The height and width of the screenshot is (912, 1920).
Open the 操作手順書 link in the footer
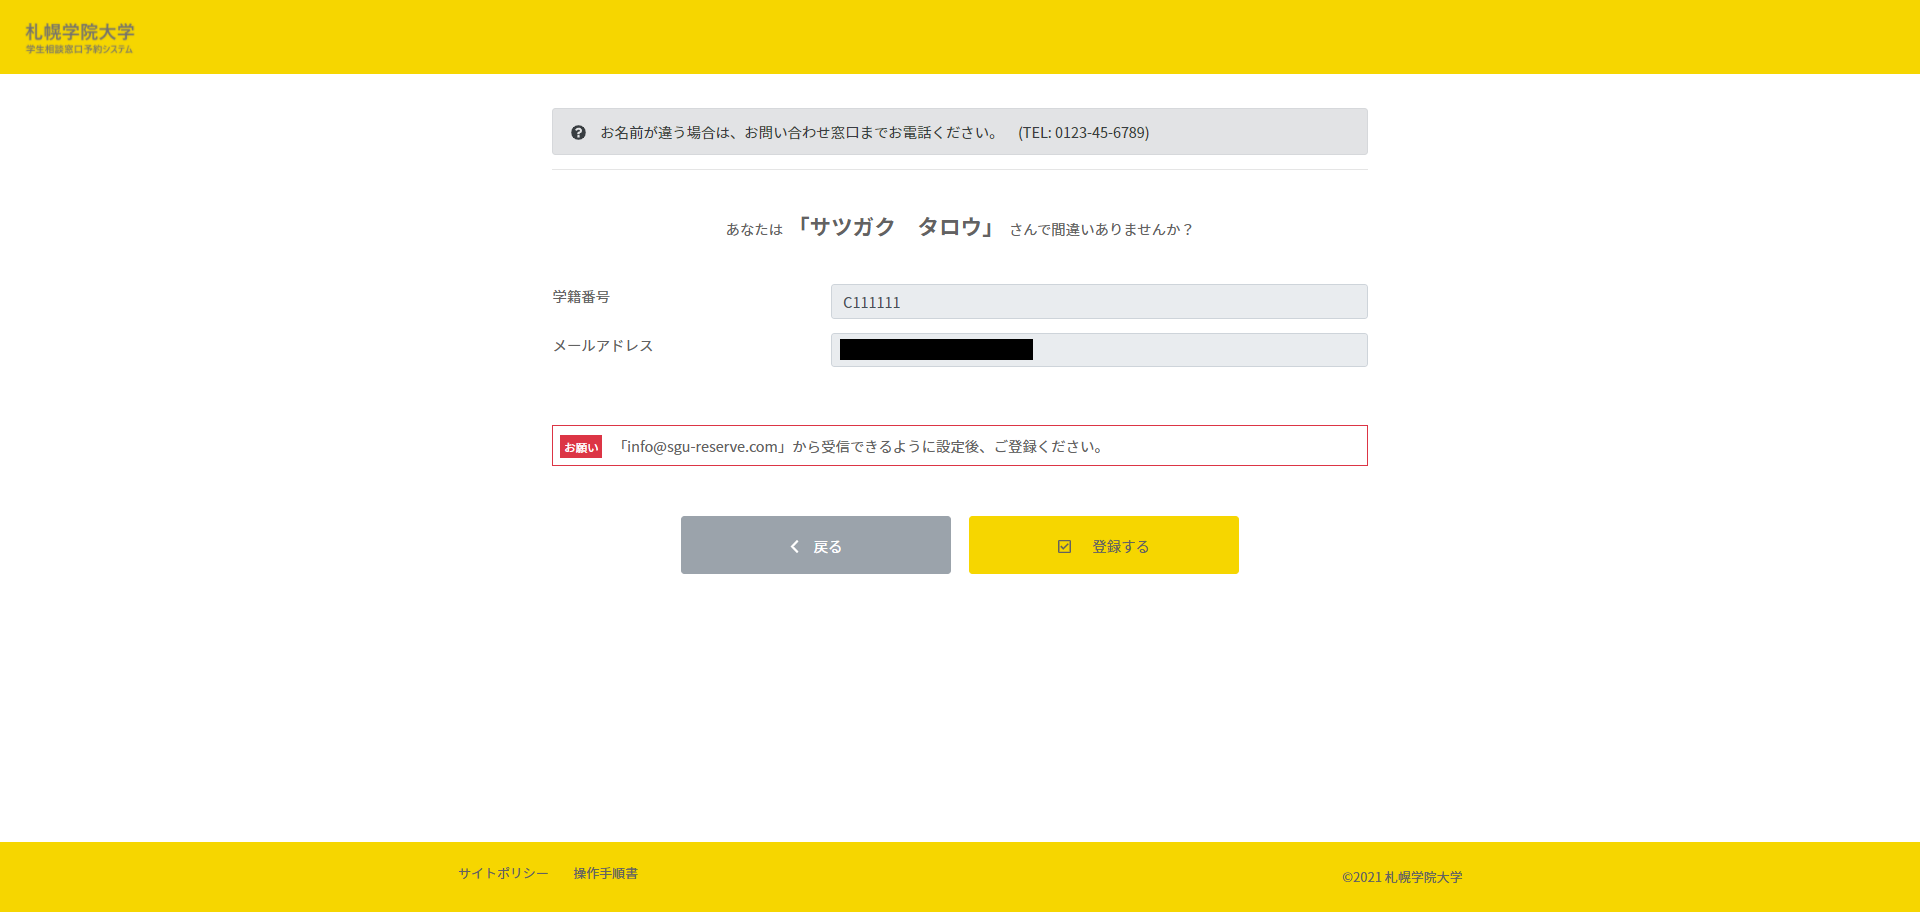[605, 872]
